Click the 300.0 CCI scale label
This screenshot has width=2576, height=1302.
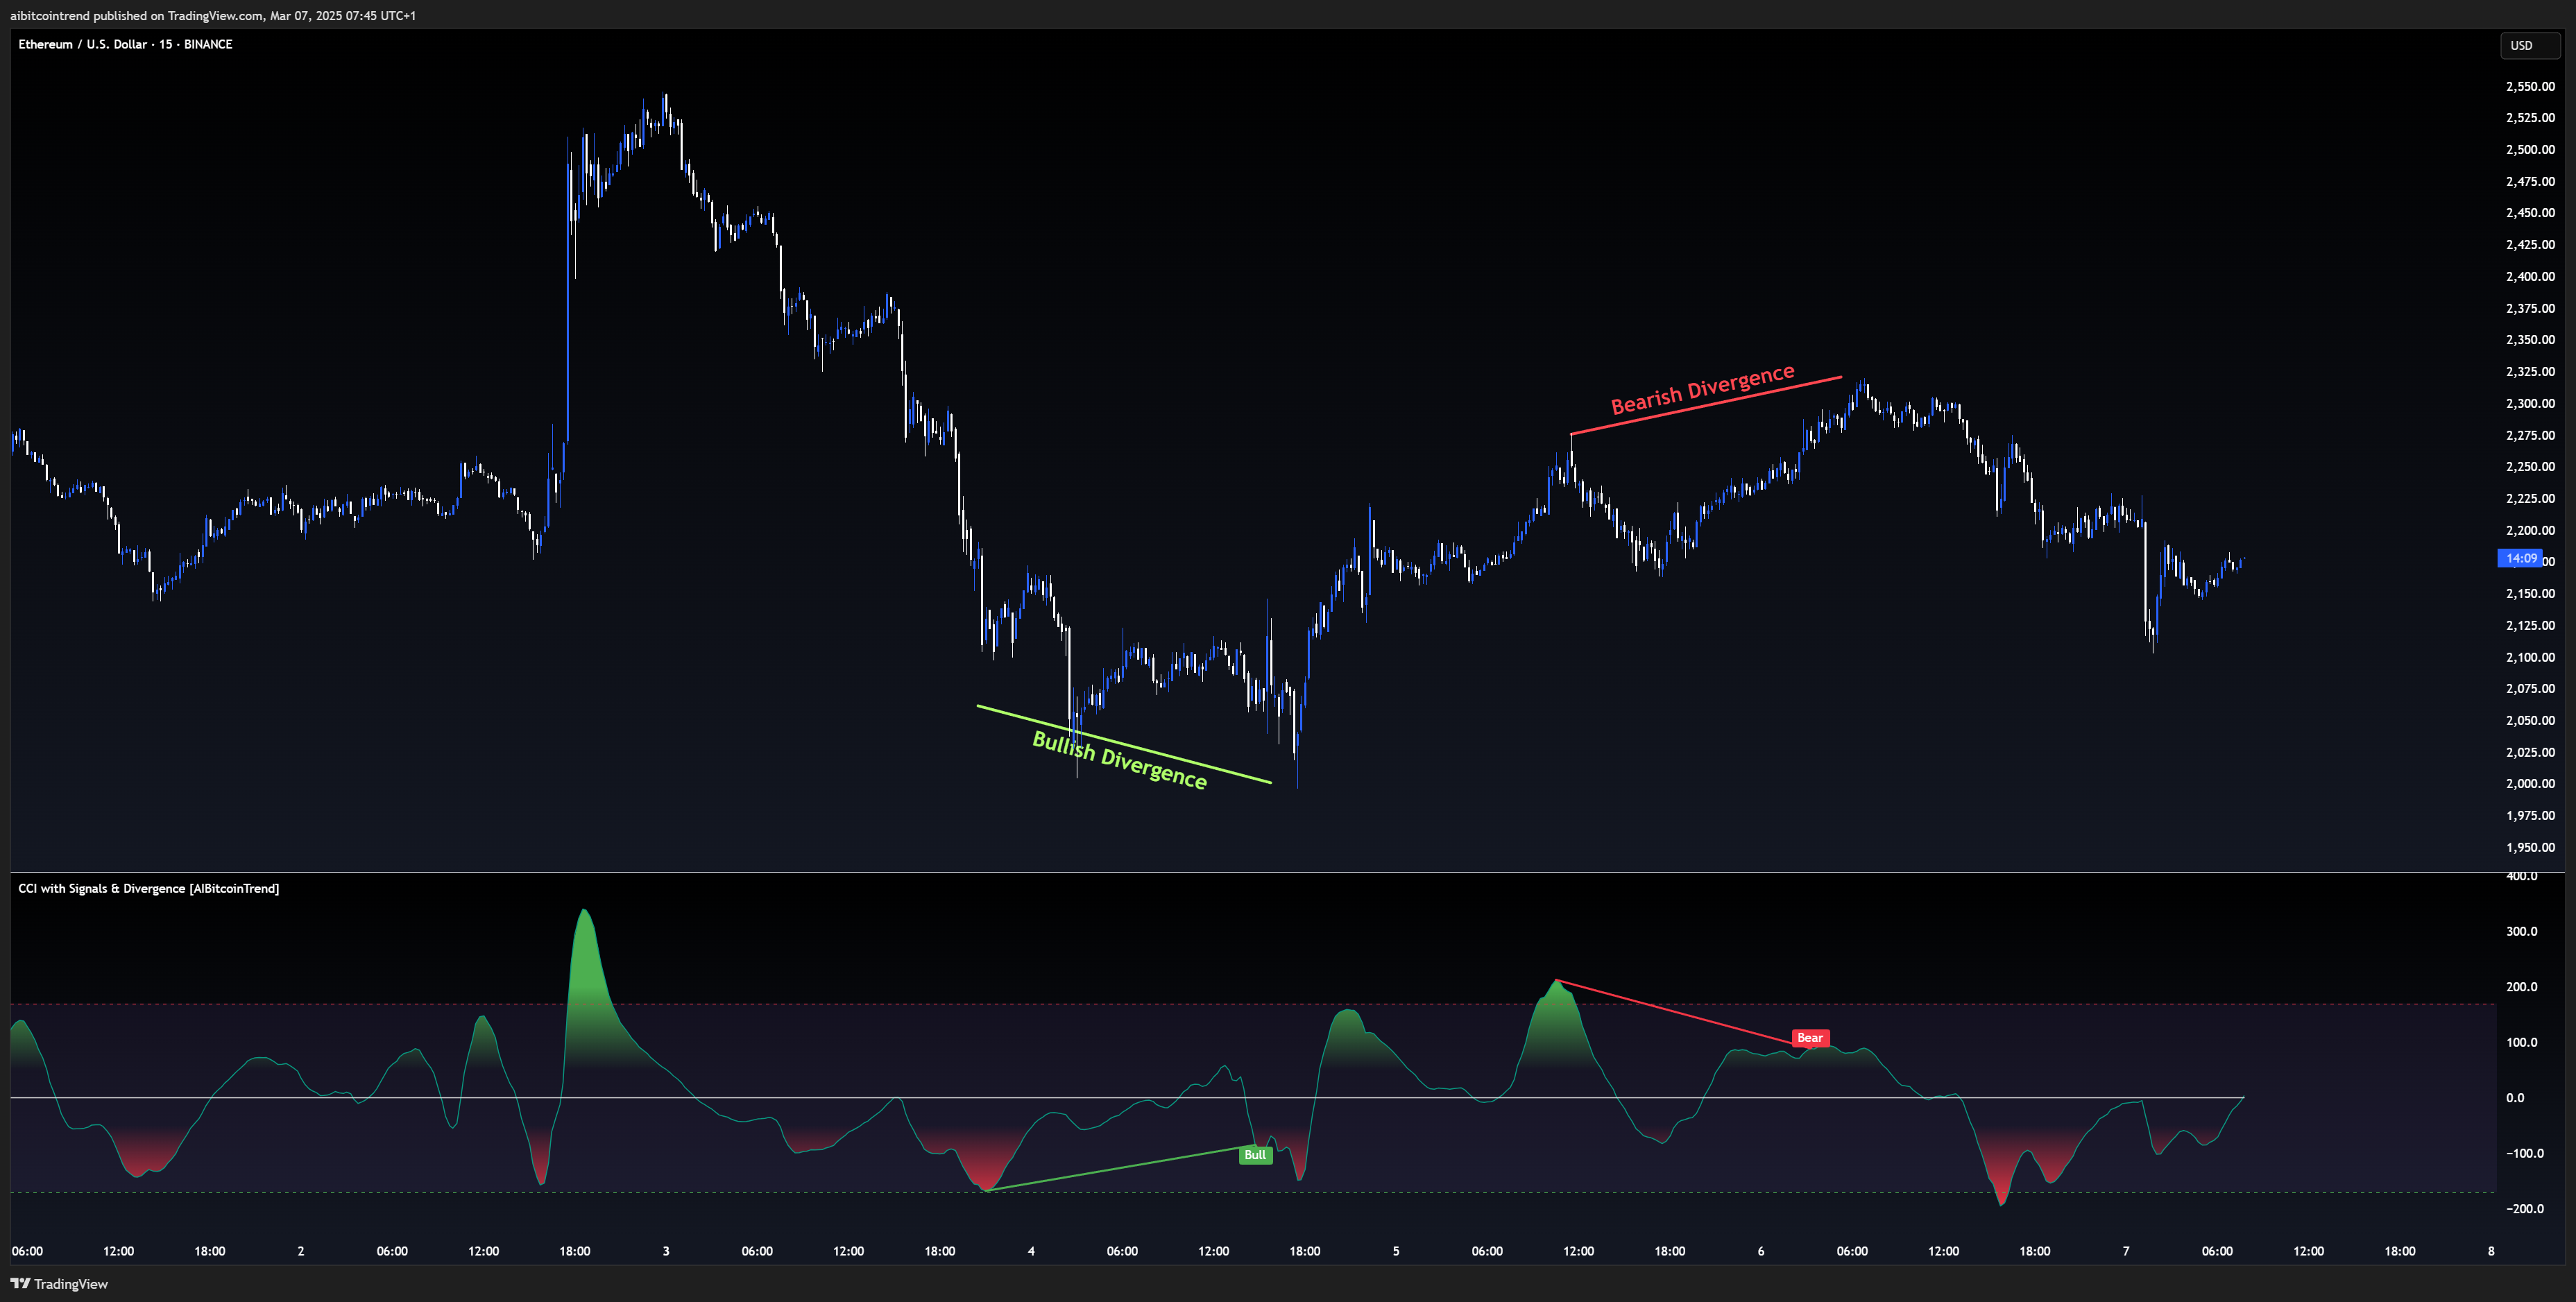coord(2521,932)
